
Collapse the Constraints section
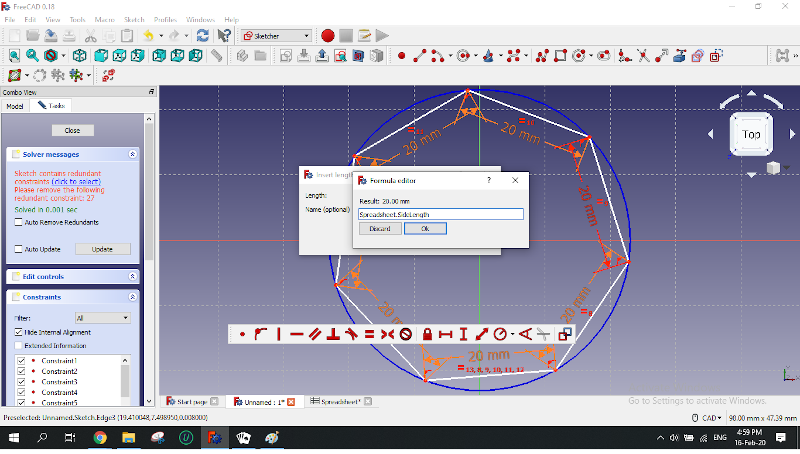[x=133, y=297]
